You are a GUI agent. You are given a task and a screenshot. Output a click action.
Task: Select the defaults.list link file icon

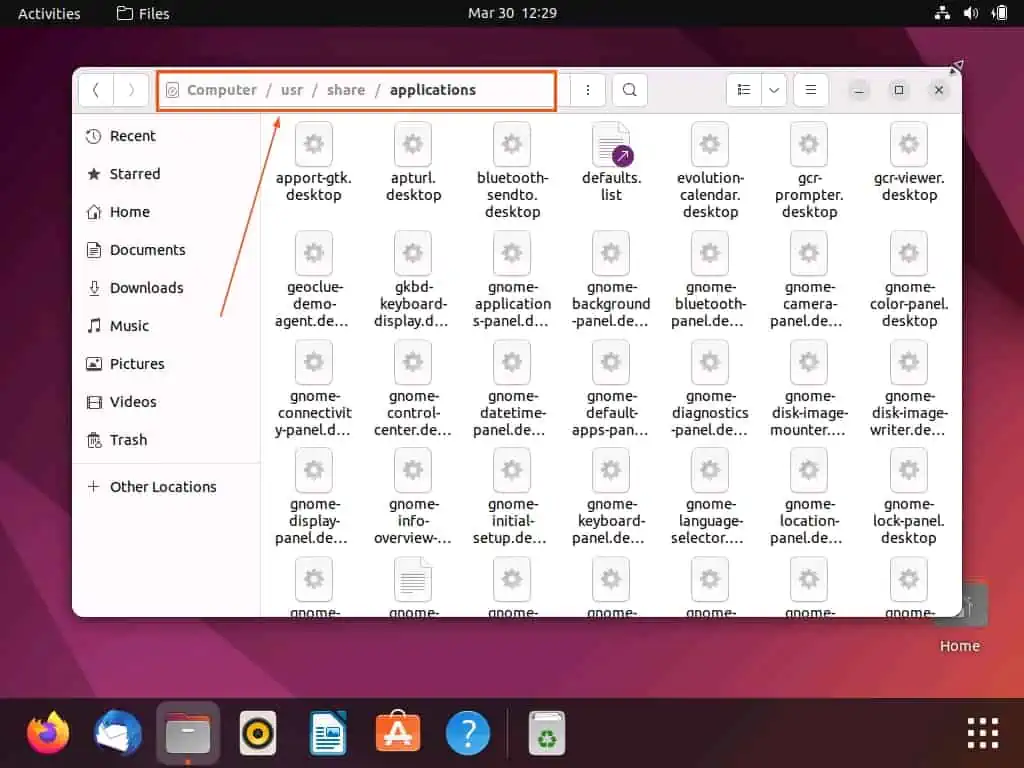(612, 144)
